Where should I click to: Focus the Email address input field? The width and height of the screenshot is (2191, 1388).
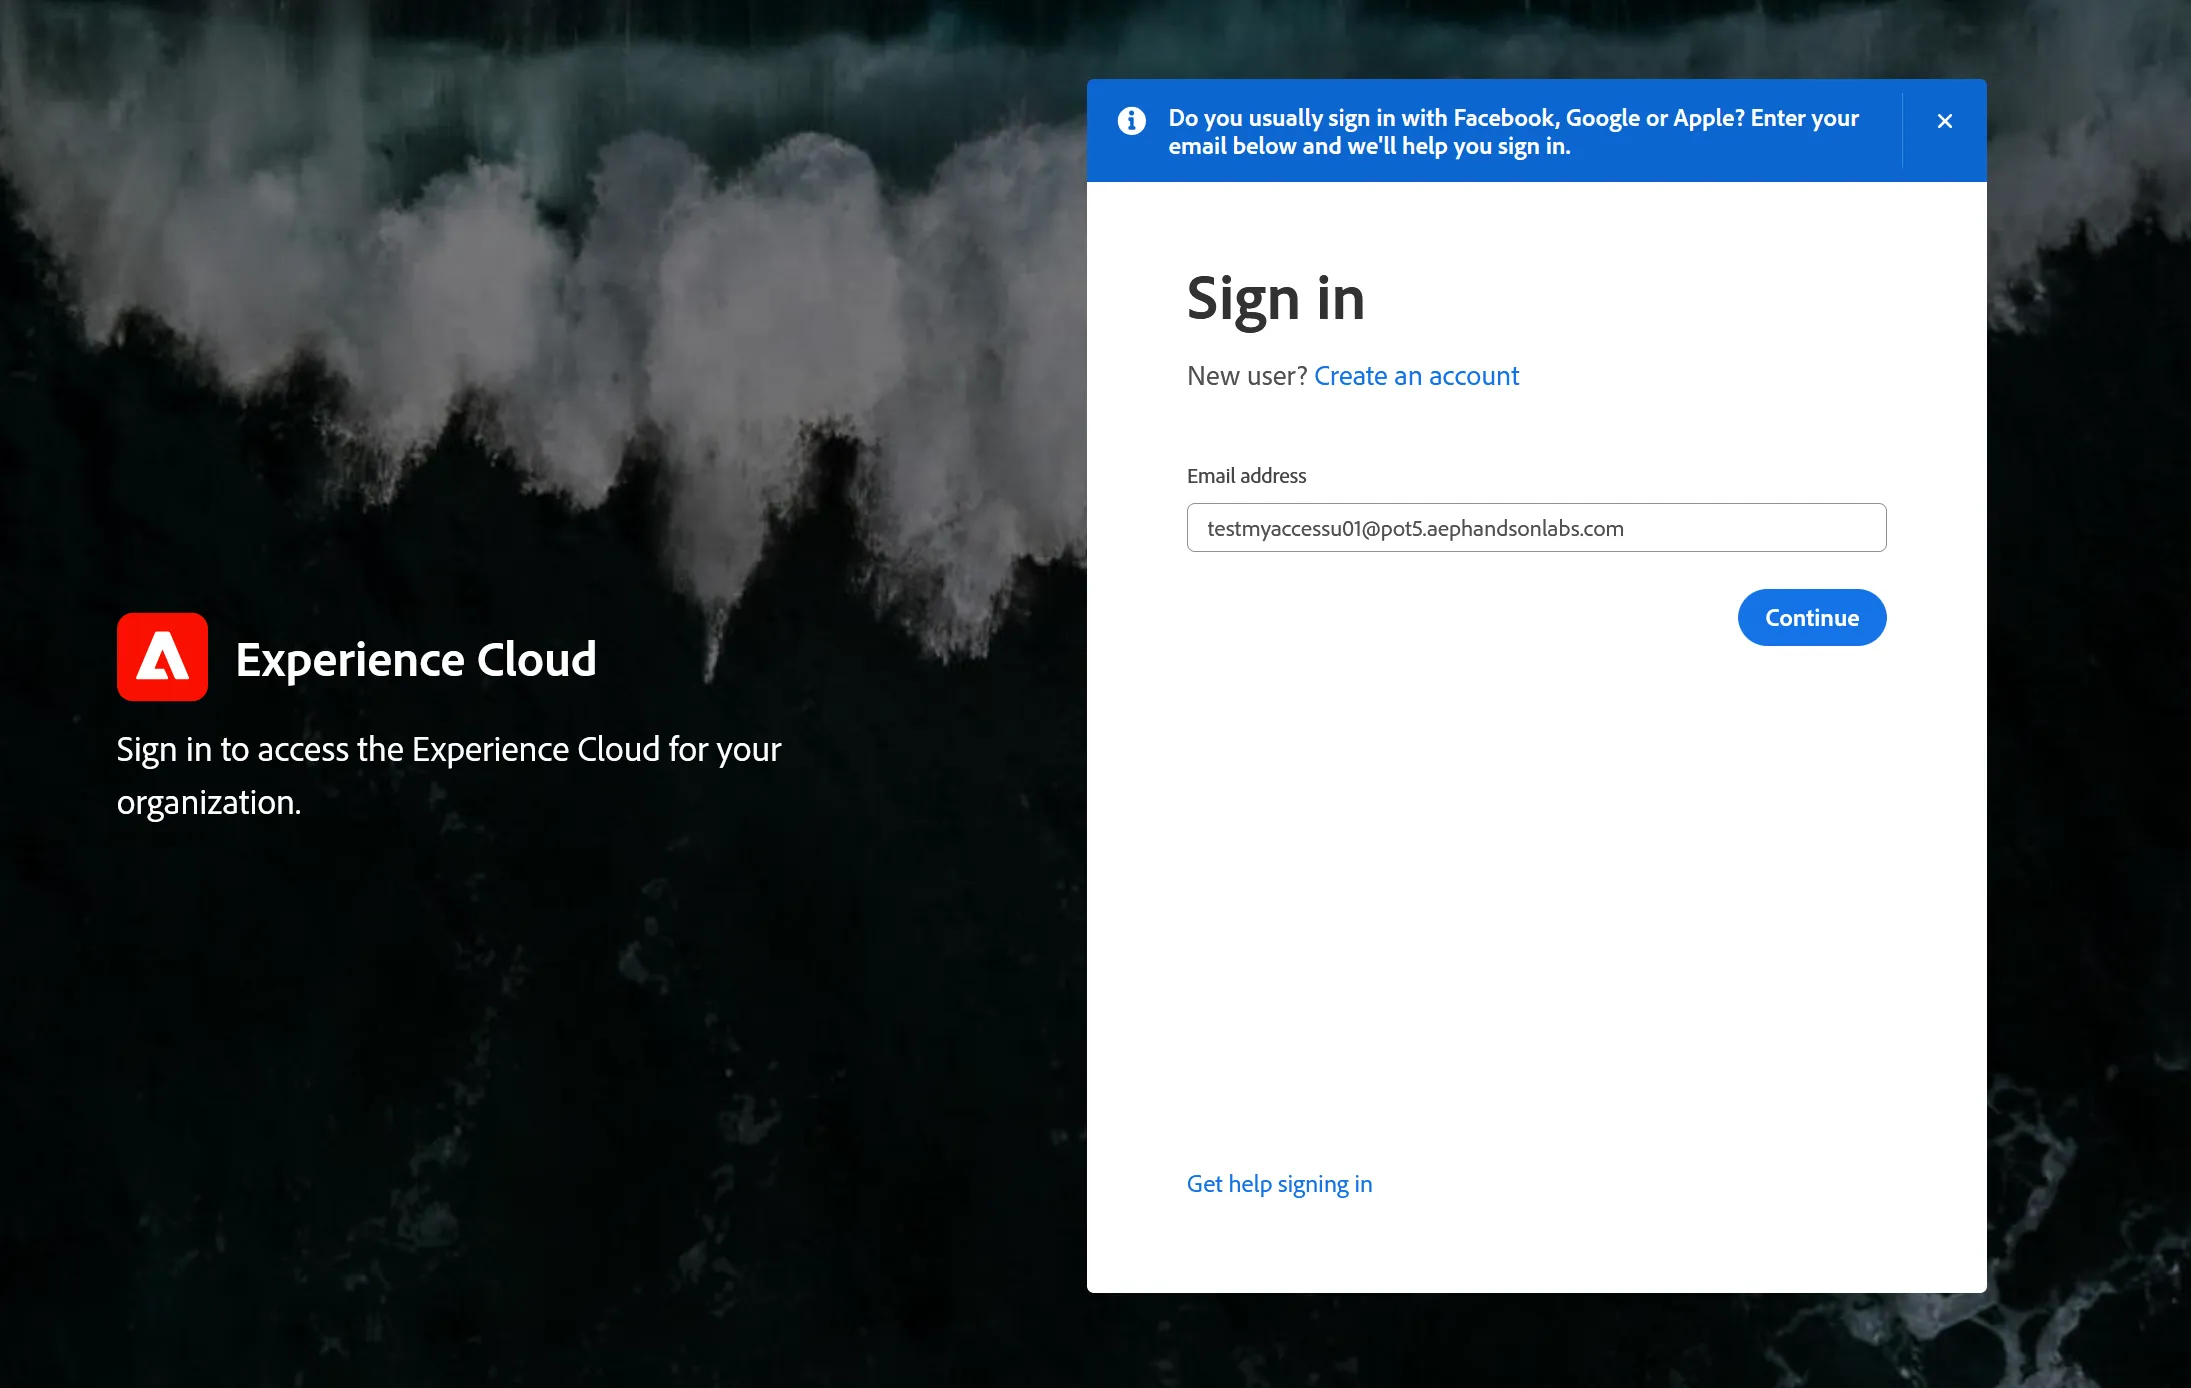[1536, 528]
